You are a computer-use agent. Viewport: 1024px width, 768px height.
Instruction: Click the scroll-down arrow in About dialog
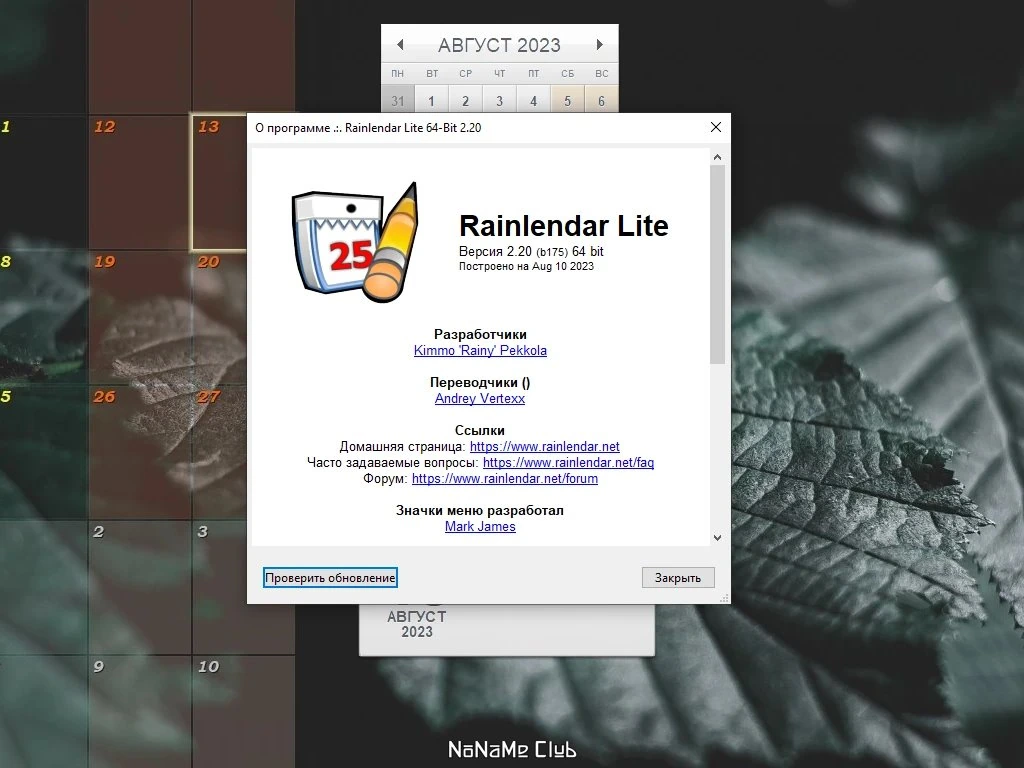717,538
